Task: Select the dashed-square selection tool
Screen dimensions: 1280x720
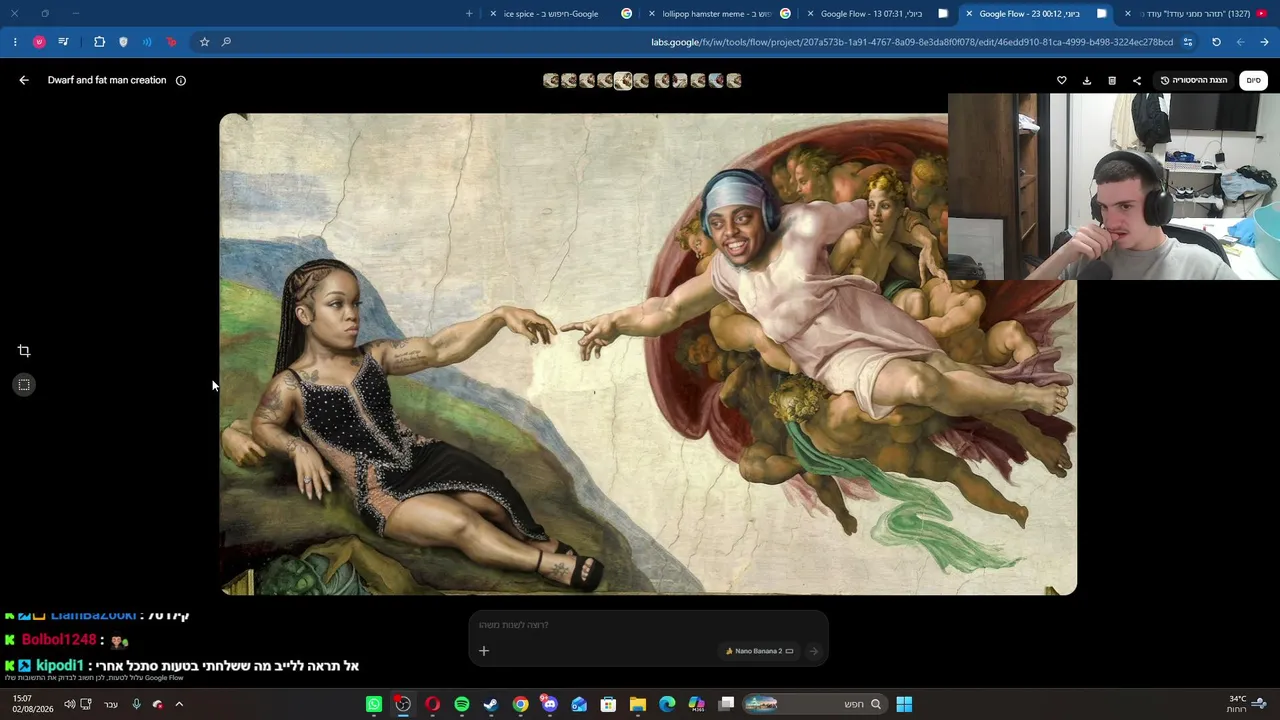Action: click(x=24, y=385)
